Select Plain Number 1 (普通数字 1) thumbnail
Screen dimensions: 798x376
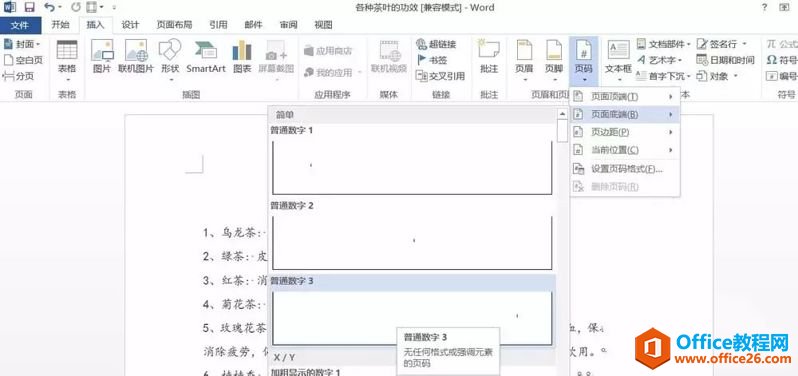pos(412,167)
